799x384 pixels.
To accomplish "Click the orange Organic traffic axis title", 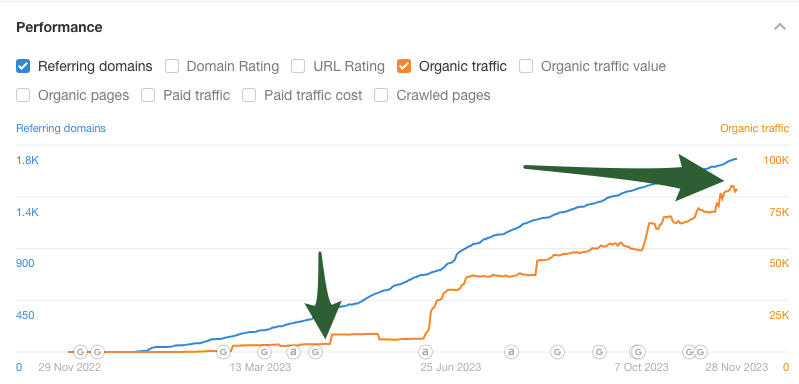I will coord(755,128).
